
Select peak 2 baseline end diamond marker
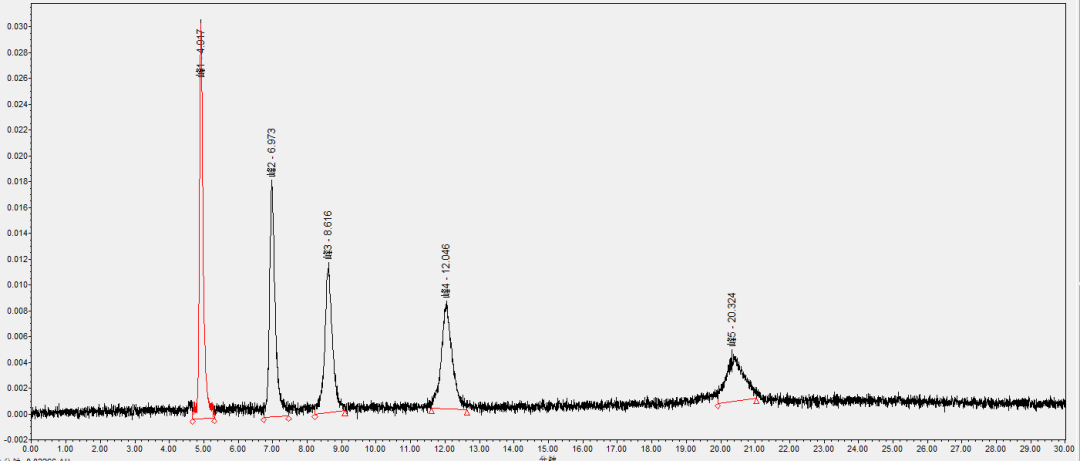tap(289, 418)
